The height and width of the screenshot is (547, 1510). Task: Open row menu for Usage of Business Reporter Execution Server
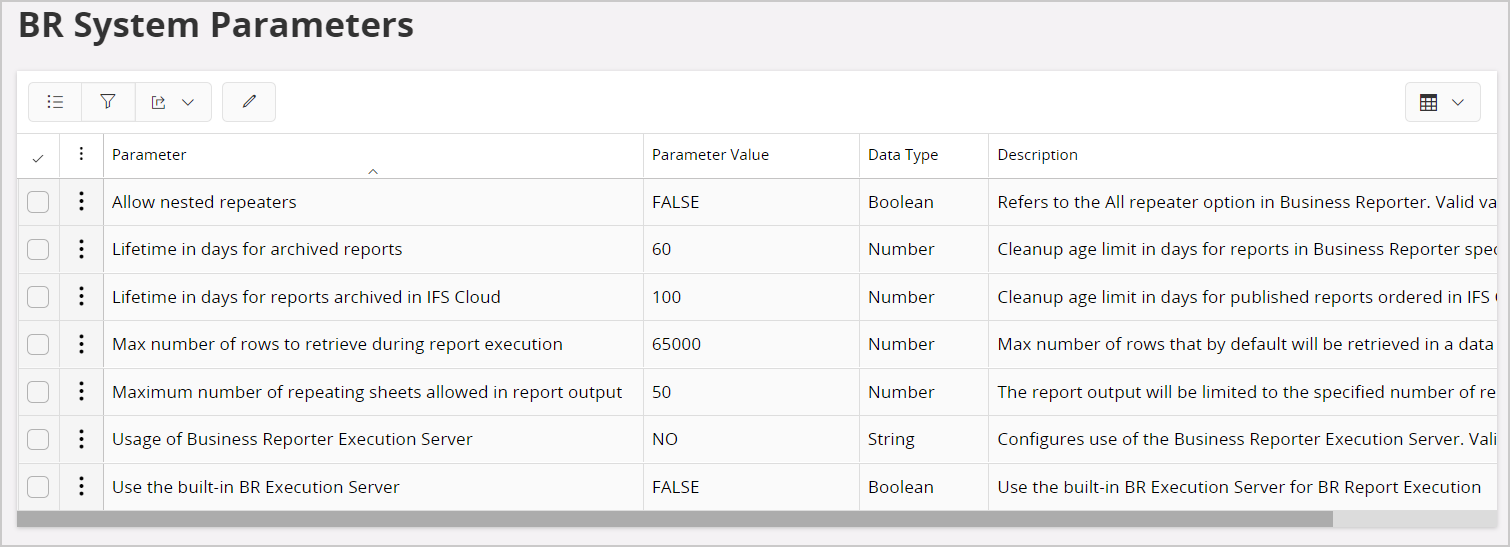coord(81,439)
